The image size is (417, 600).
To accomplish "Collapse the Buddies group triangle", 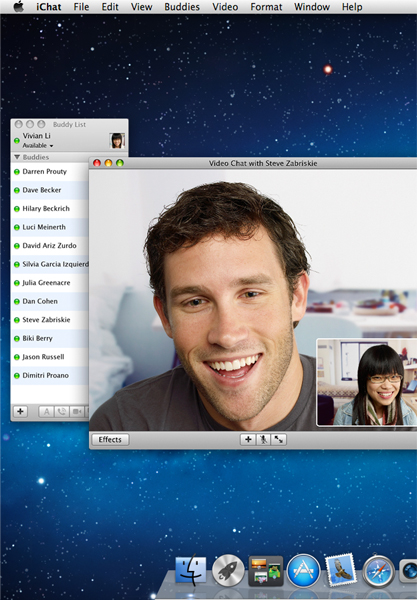I will click(17, 157).
